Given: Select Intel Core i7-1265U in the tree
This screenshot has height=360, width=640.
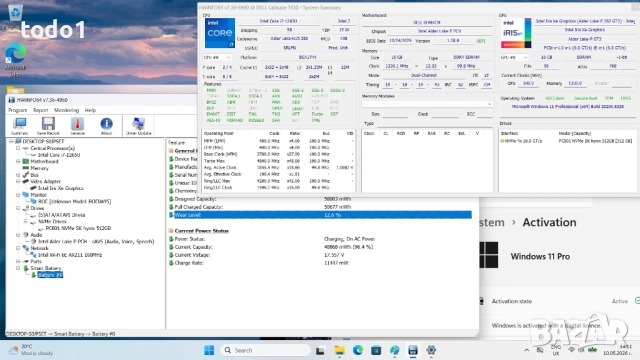Looking at the screenshot, I should click(x=59, y=155).
